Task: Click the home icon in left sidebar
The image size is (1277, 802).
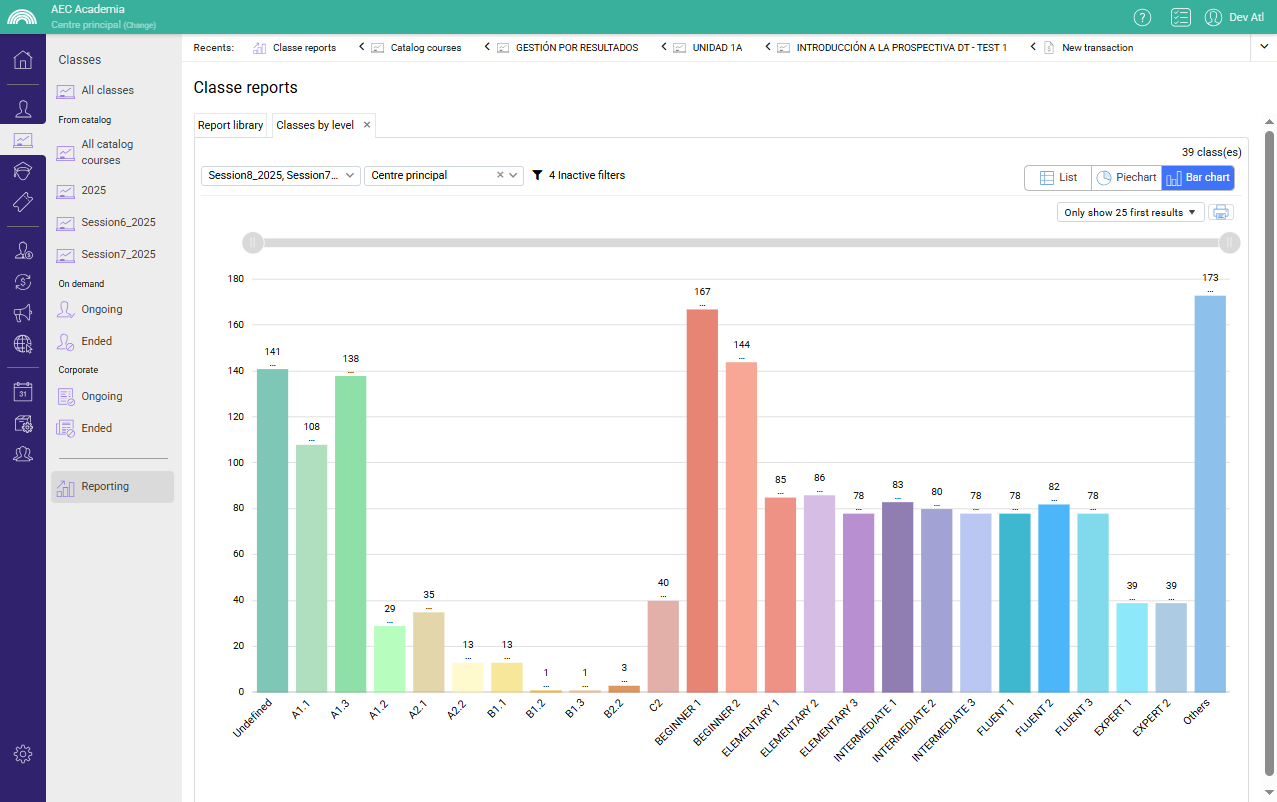Action: tap(22, 60)
